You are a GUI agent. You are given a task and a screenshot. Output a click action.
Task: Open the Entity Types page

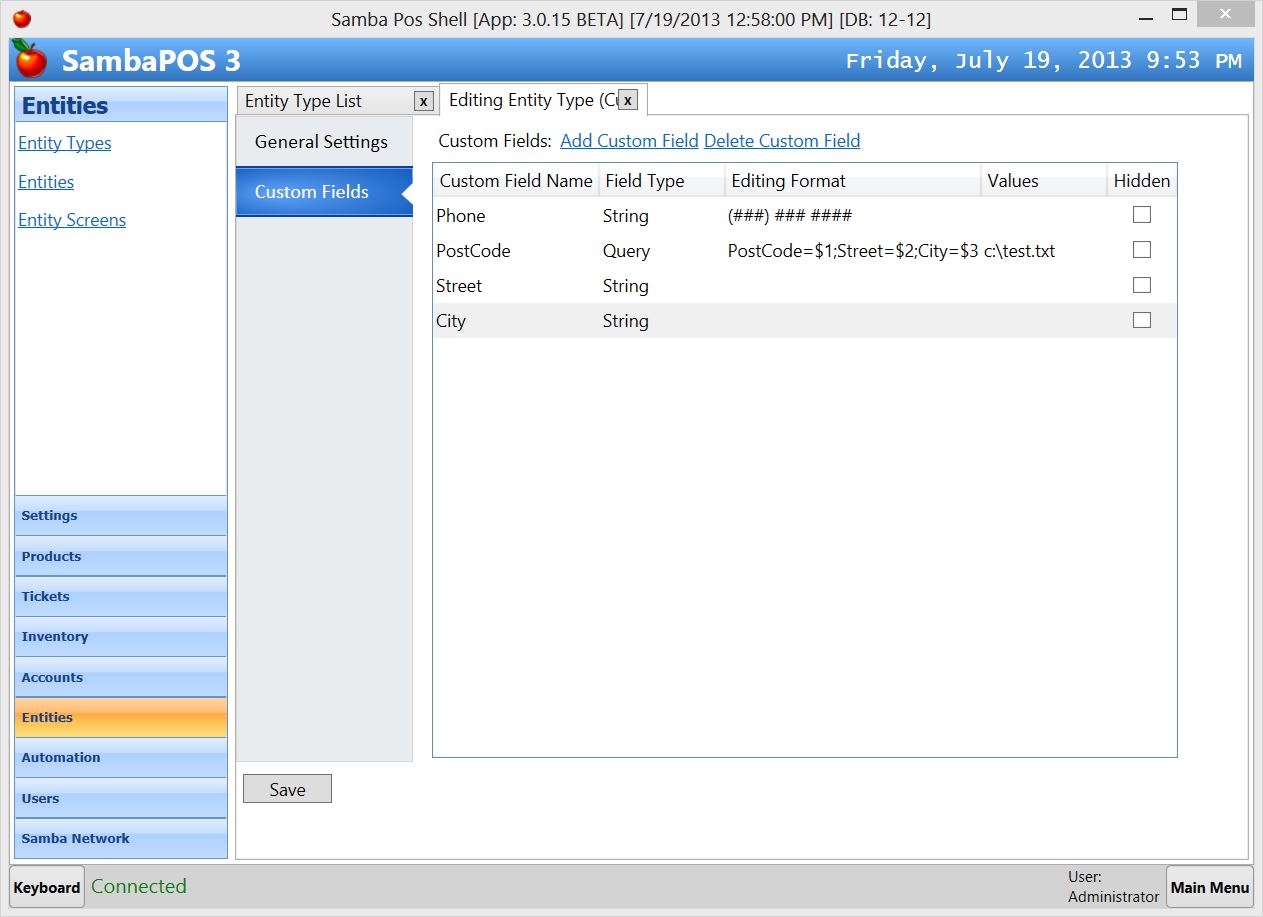[64, 143]
